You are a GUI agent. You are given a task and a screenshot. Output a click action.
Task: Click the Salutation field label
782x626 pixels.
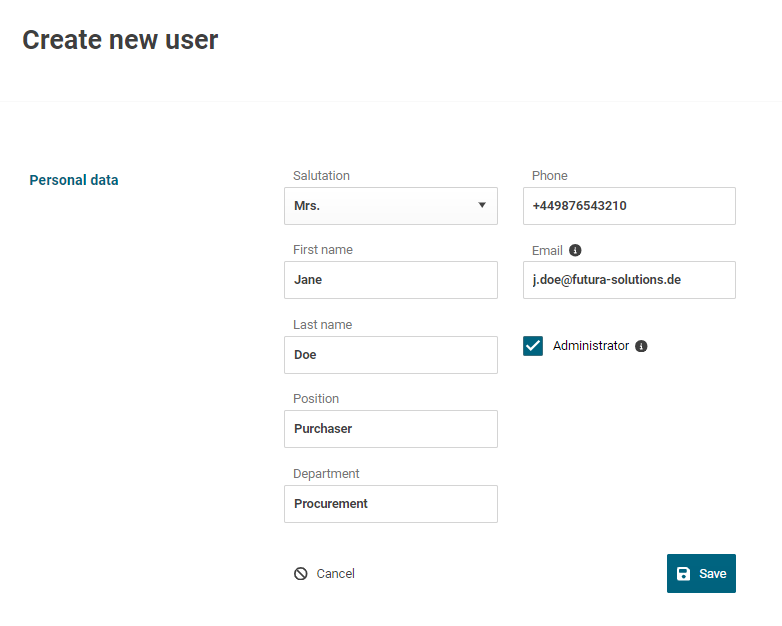[321, 176]
